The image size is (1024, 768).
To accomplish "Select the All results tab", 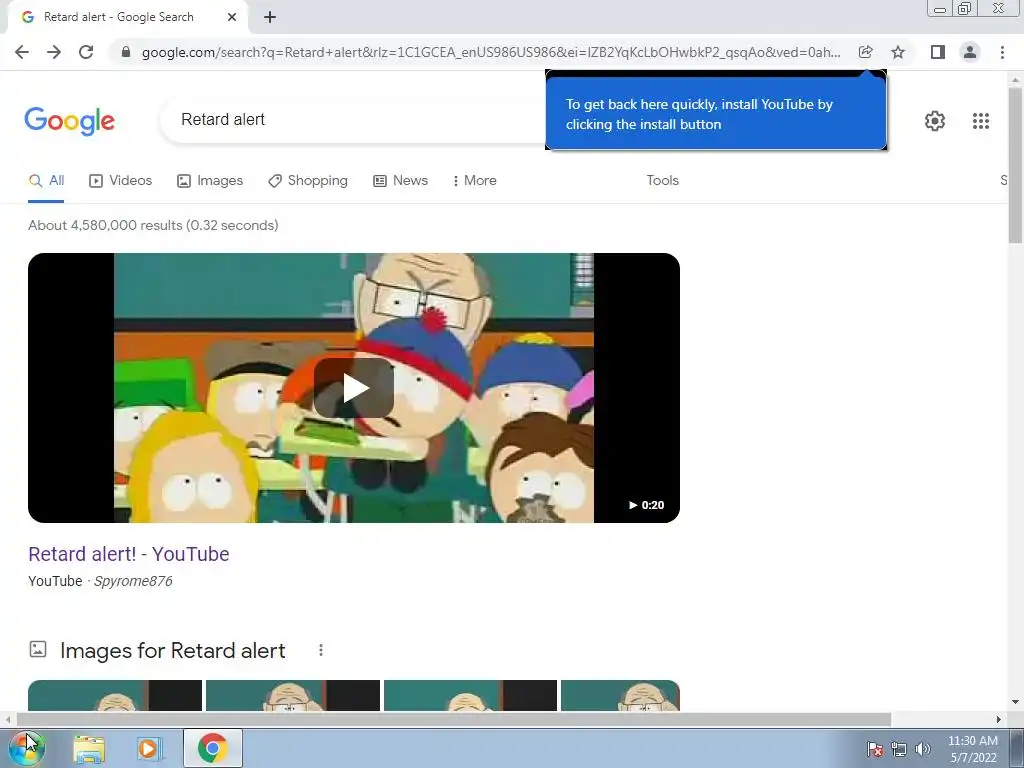I will 46,181.
